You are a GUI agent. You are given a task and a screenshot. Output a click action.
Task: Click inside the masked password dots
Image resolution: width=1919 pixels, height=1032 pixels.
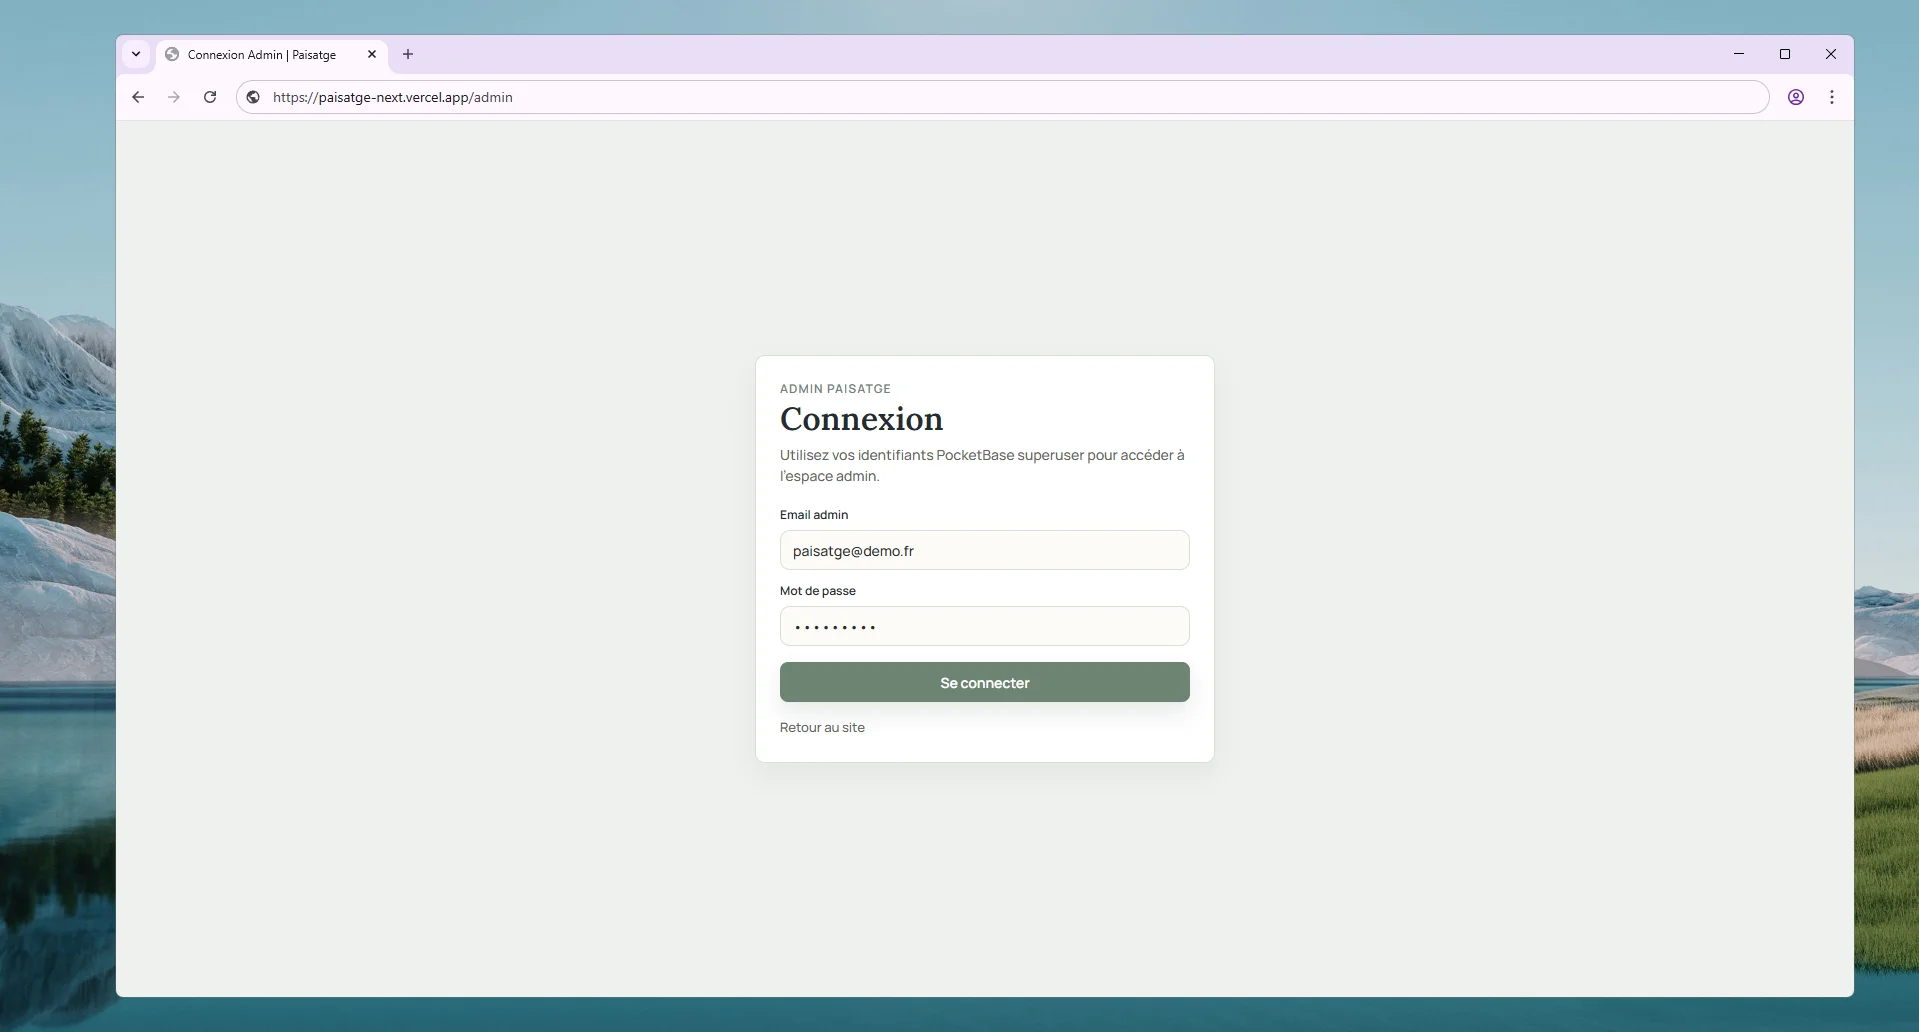pos(834,626)
